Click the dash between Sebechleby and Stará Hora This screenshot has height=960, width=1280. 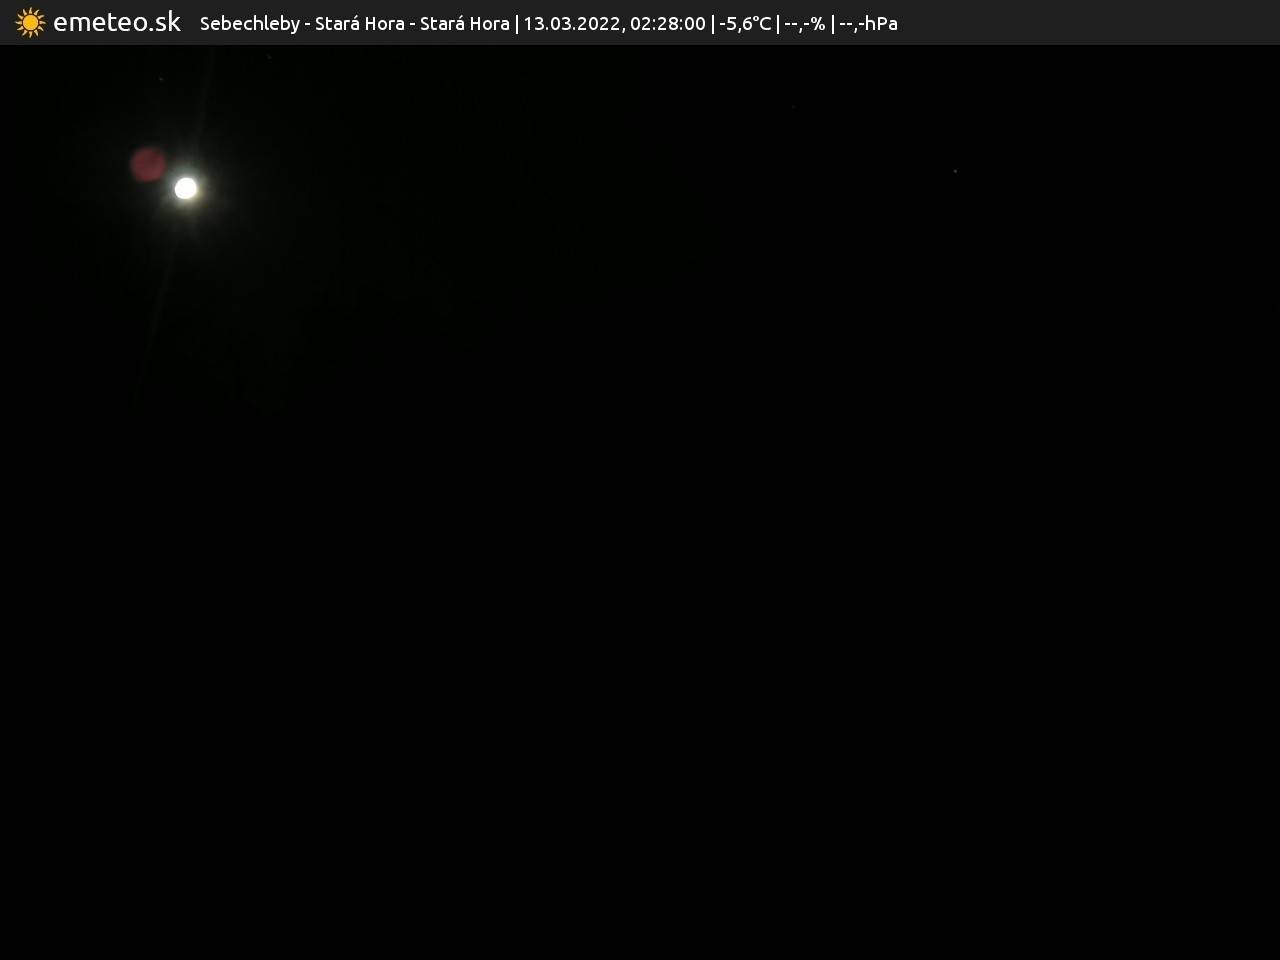[308, 23]
